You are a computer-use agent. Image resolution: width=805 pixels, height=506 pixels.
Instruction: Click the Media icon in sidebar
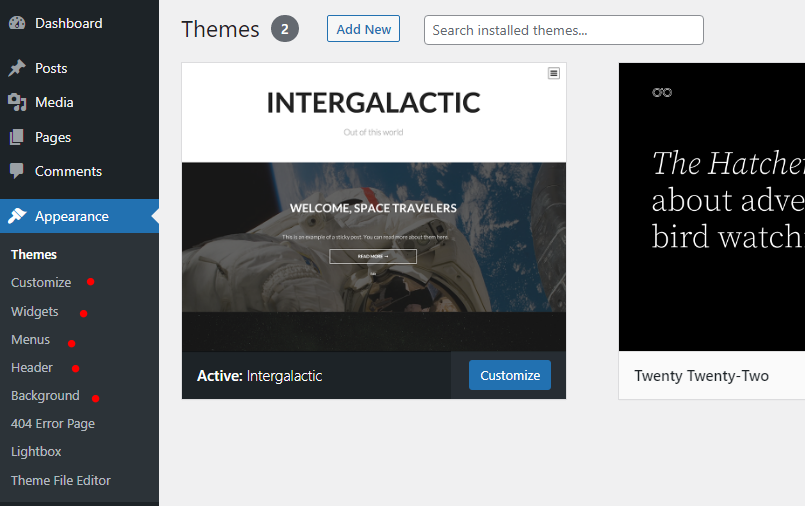point(17,102)
